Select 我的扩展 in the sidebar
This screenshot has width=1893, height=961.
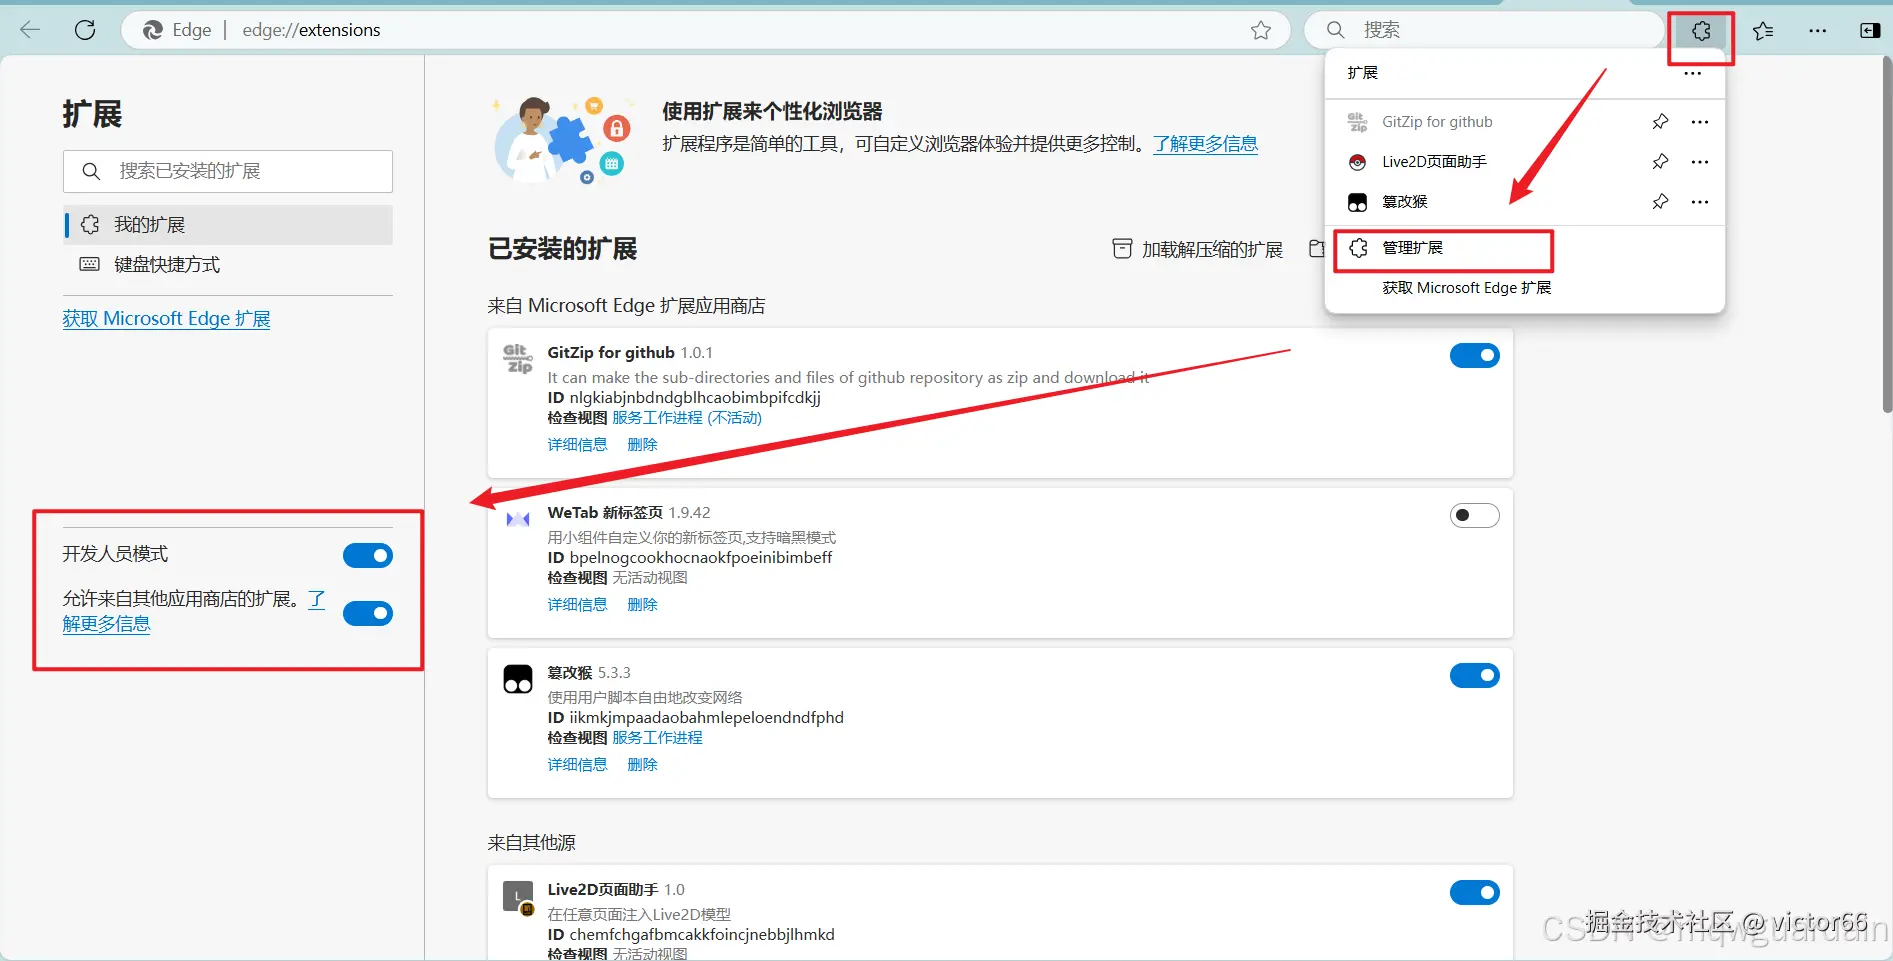pos(228,225)
